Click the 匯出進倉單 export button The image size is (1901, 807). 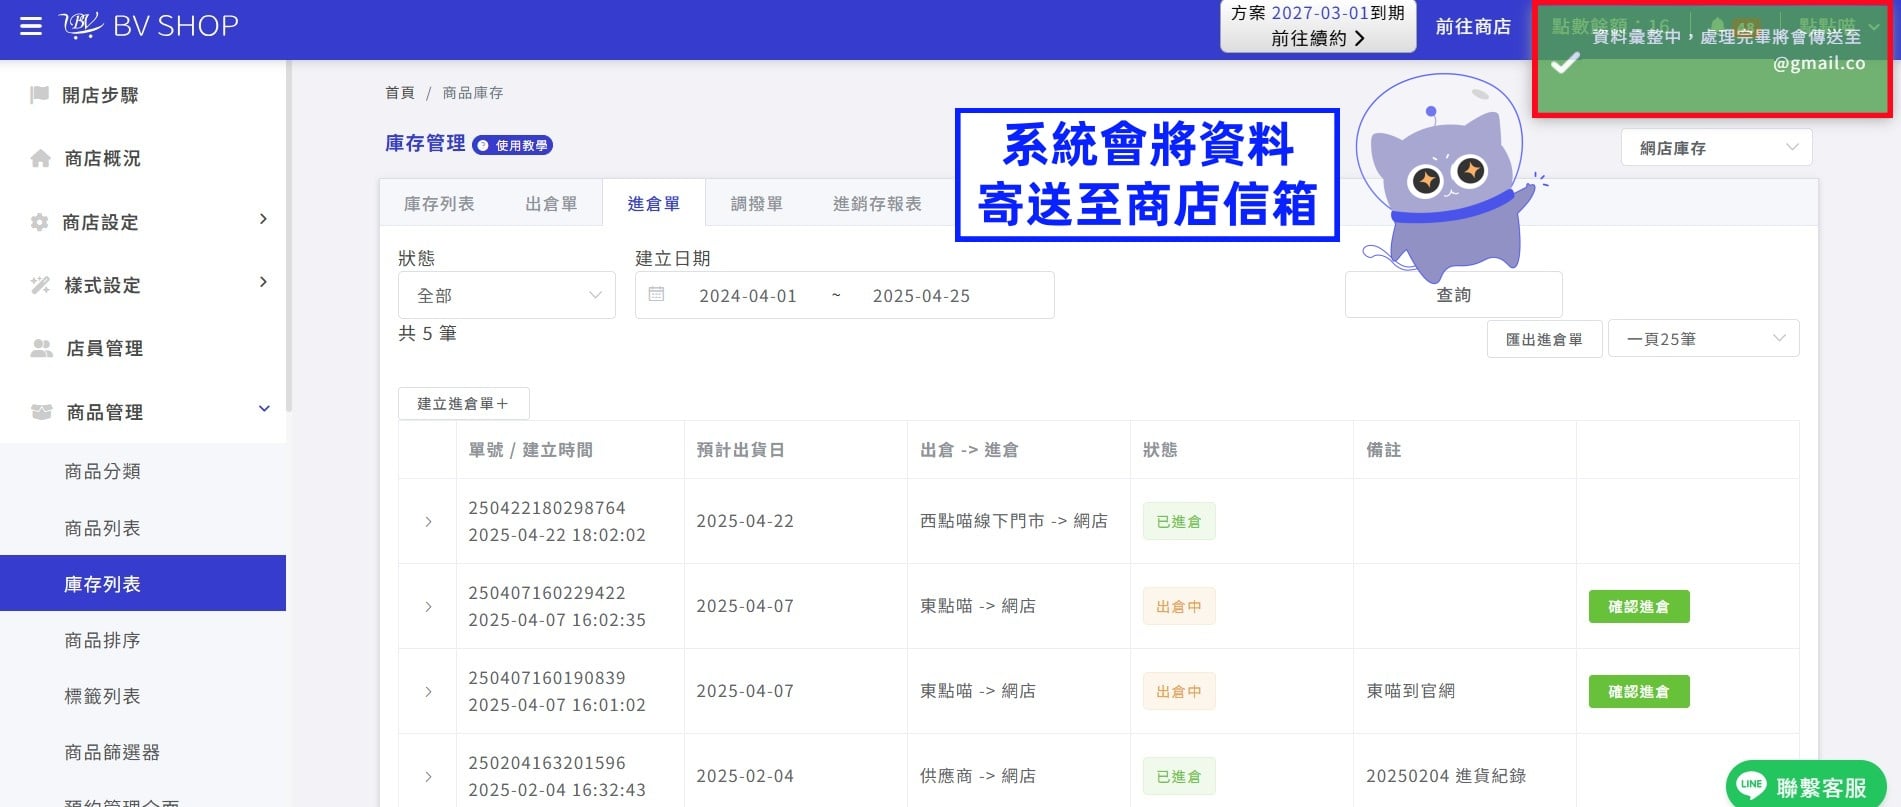(x=1544, y=339)
